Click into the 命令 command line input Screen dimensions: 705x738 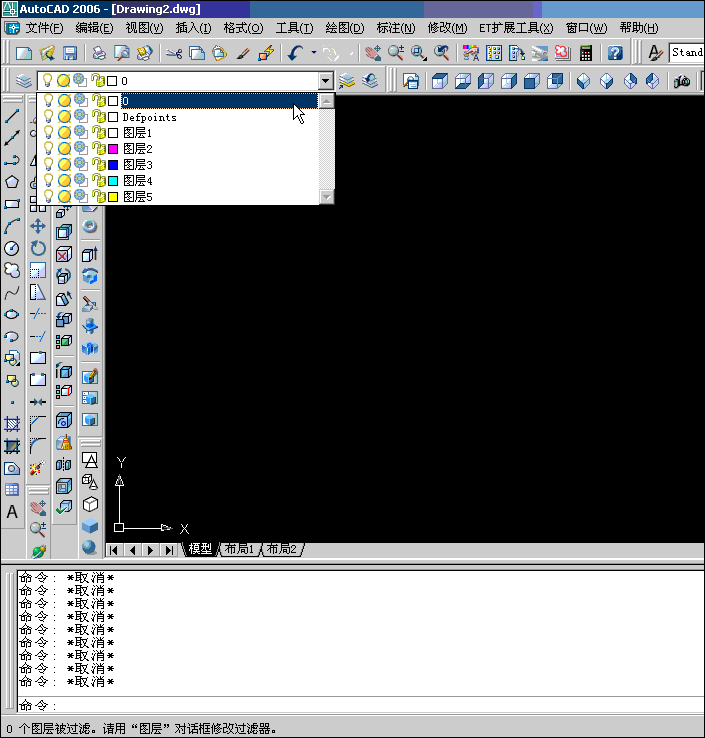point(361,705)
